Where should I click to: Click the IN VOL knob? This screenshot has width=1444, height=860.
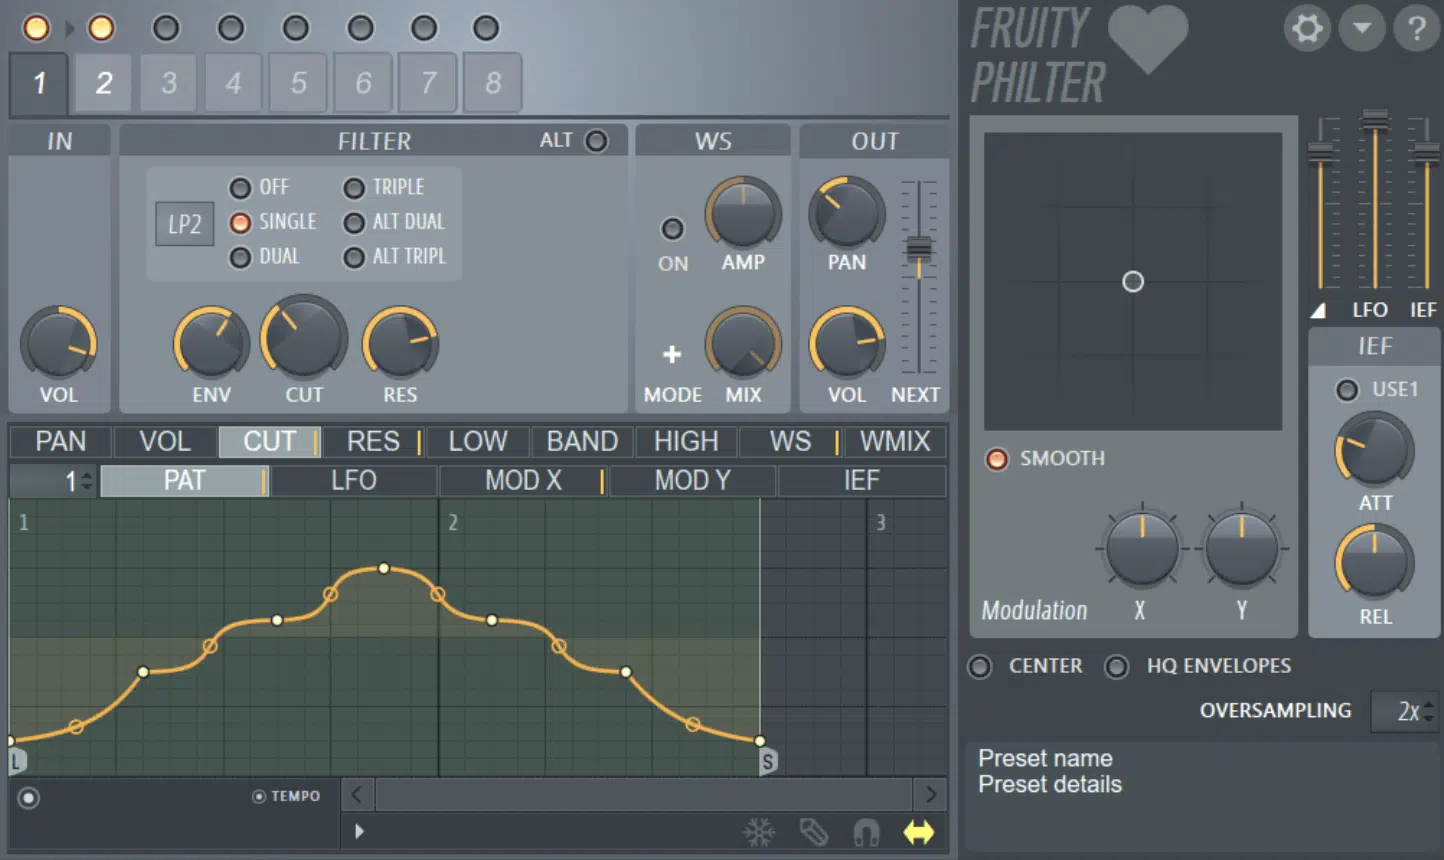59,343
